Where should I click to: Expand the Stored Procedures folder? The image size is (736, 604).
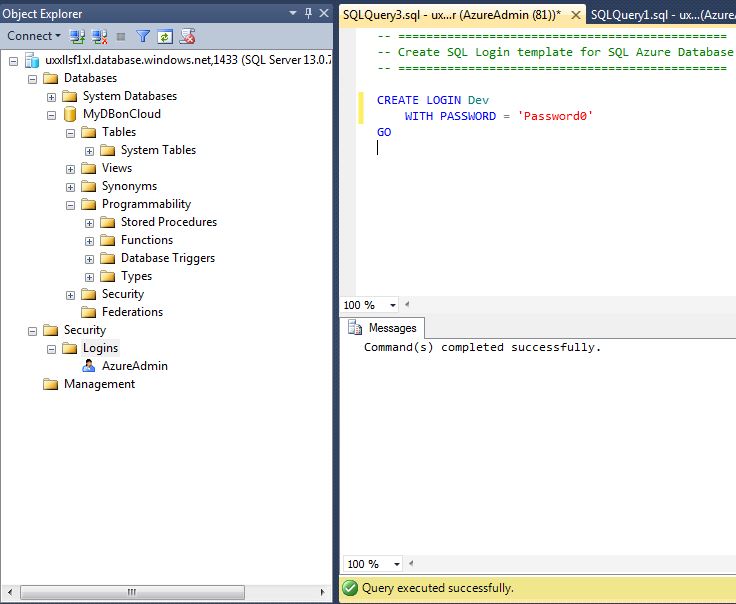click(x=89, y=223)
